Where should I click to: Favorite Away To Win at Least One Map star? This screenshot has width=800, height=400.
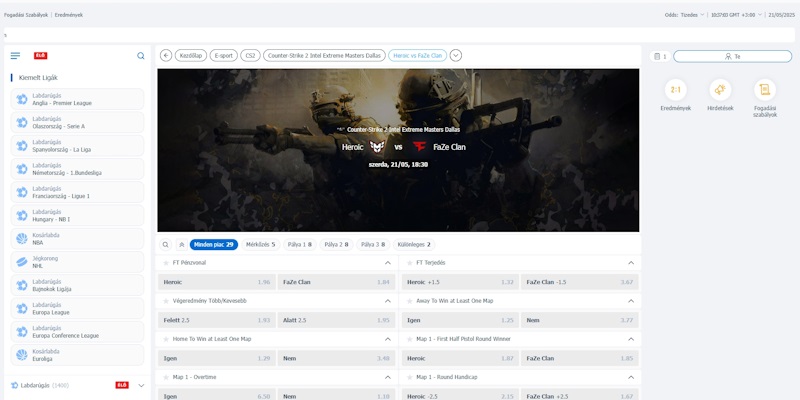(x=409, y=301)
